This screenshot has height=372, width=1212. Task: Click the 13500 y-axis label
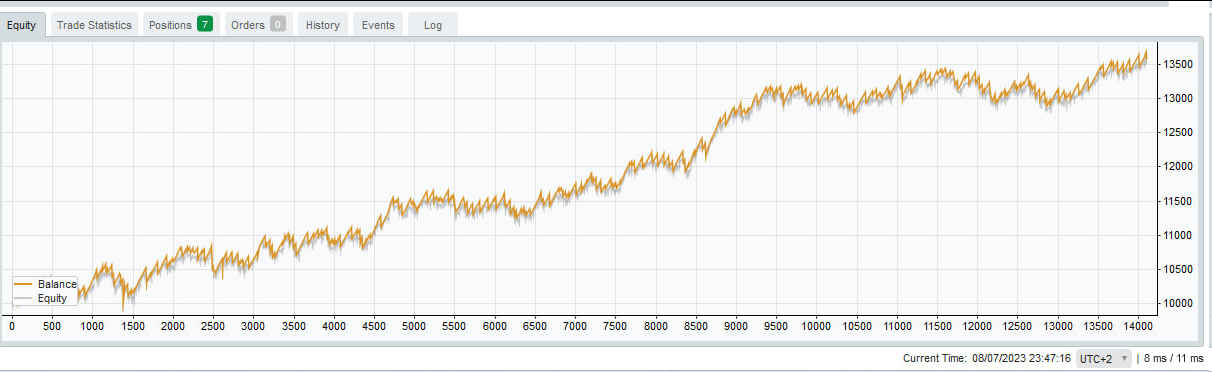tap(1178, 64)
